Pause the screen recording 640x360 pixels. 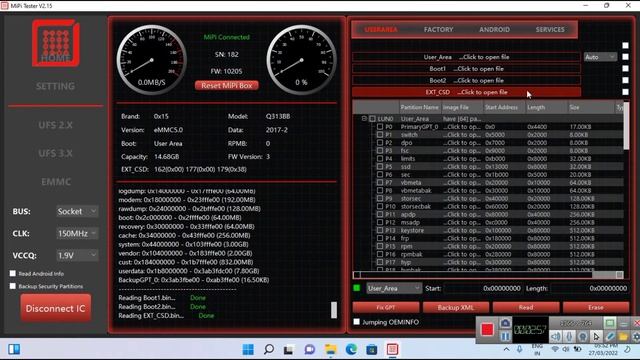[x=505, y=336]
